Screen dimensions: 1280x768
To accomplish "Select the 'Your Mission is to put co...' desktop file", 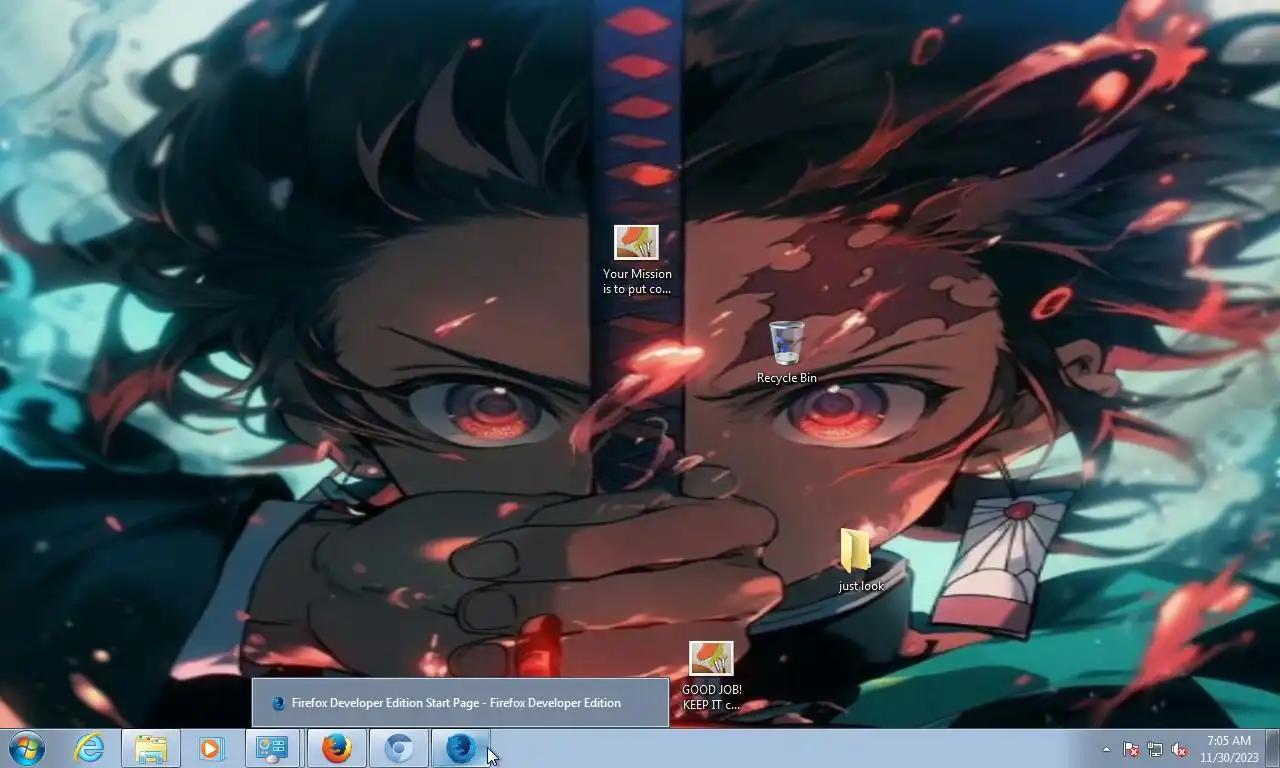I will (x=637, y=261).
